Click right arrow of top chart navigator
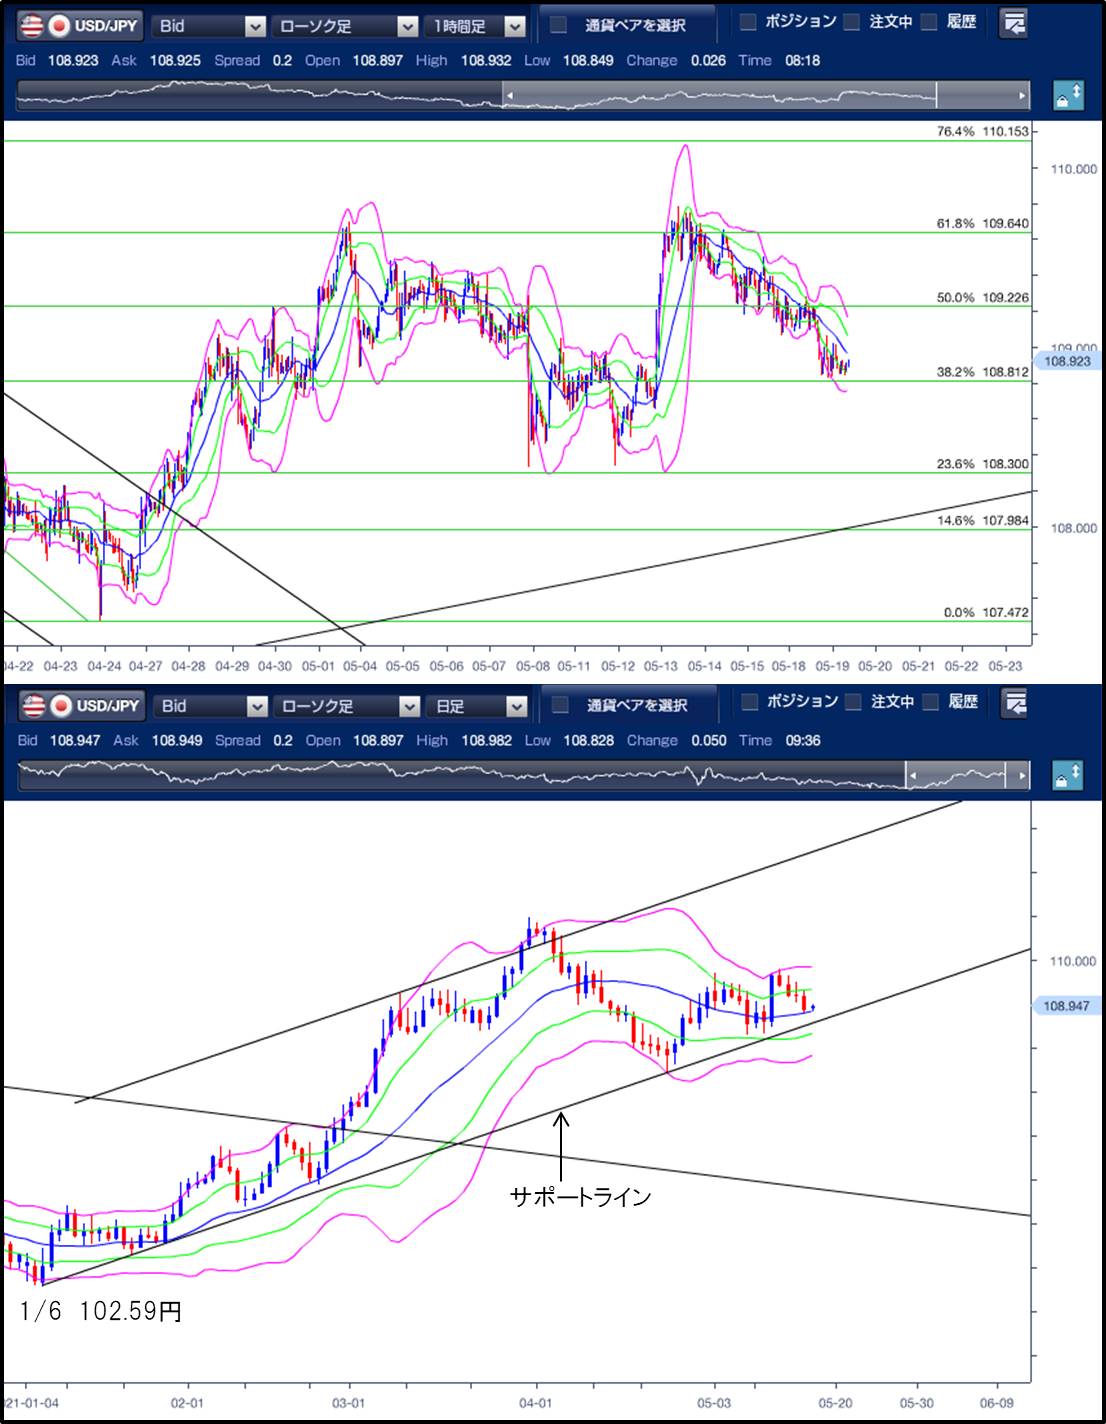The image size is (1106, 1424). coord(1021,96)
